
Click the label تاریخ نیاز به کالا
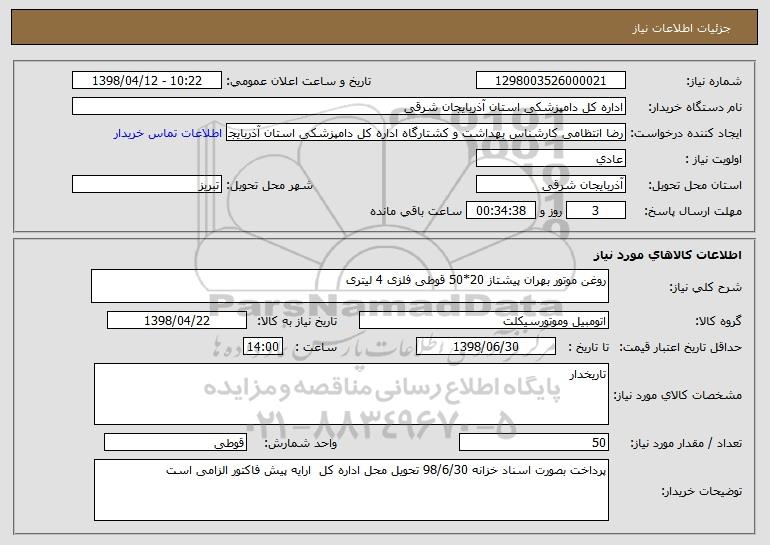point(297,322)
